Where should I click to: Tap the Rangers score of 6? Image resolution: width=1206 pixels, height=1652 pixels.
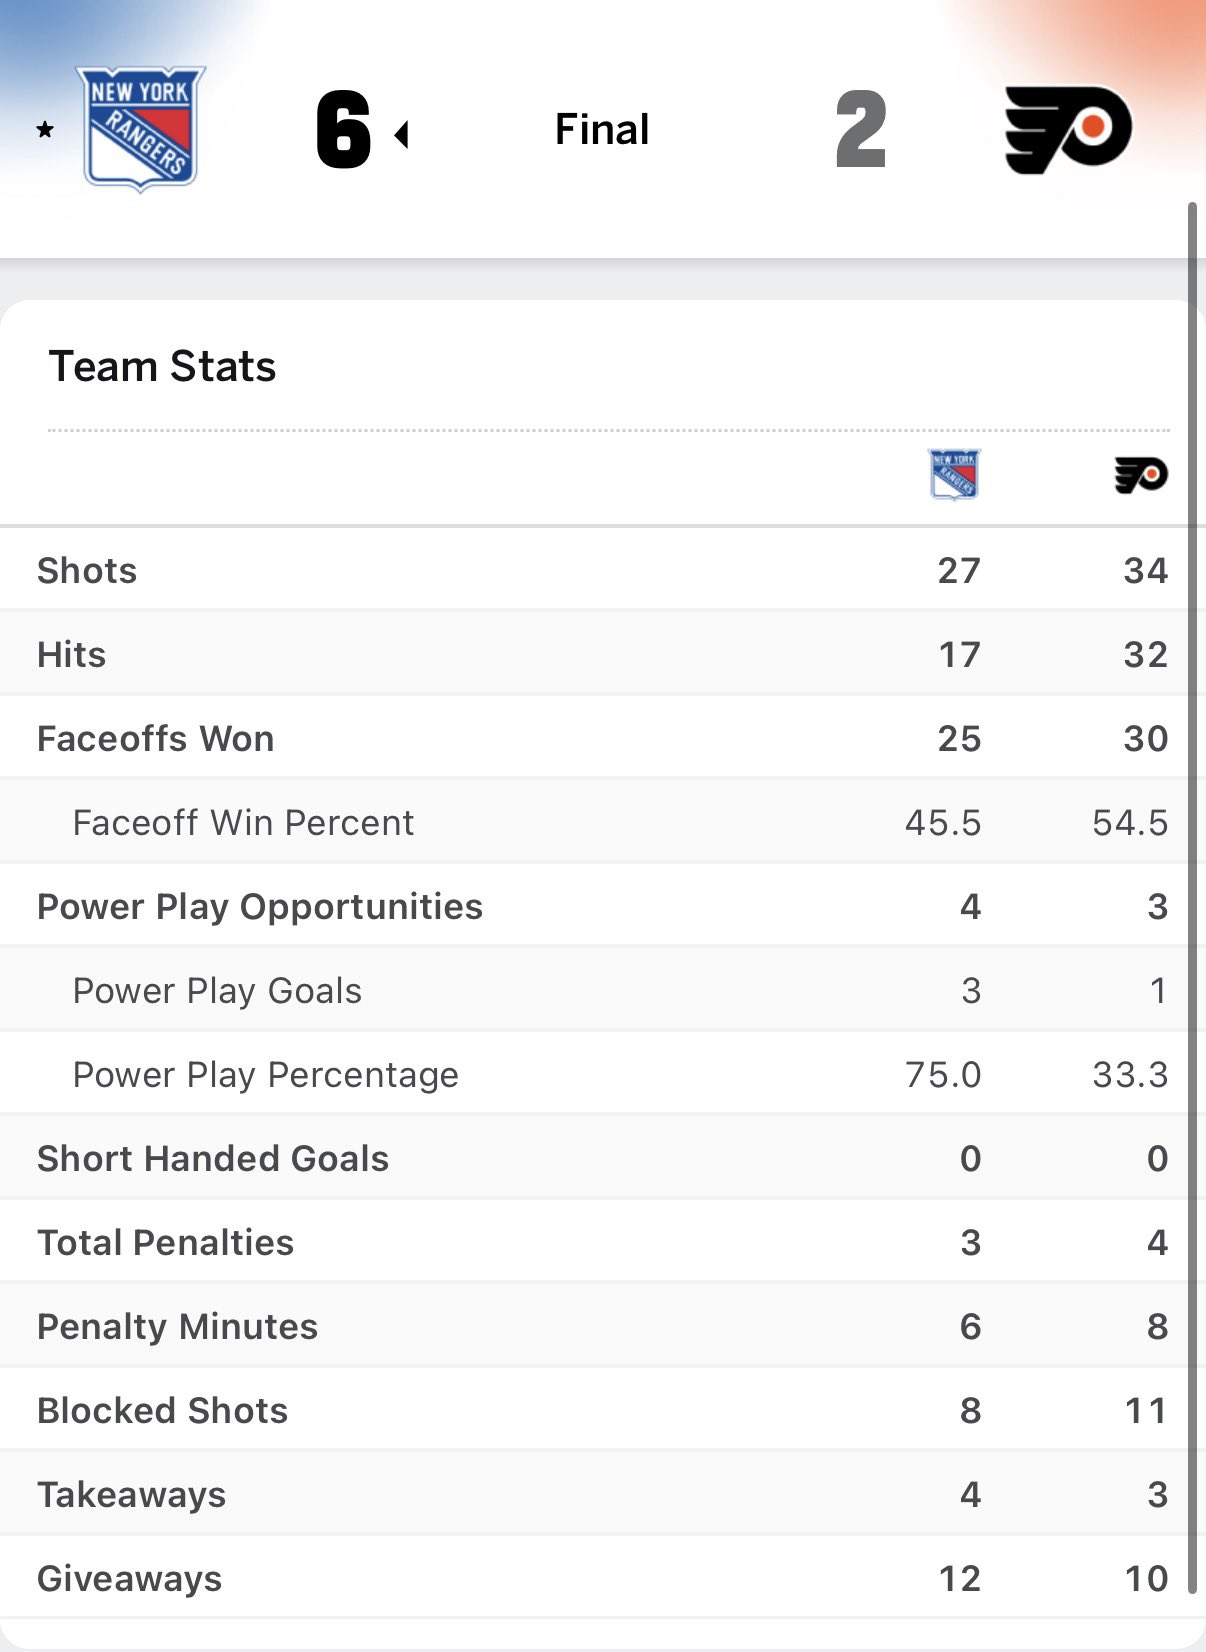click(343, 129)
